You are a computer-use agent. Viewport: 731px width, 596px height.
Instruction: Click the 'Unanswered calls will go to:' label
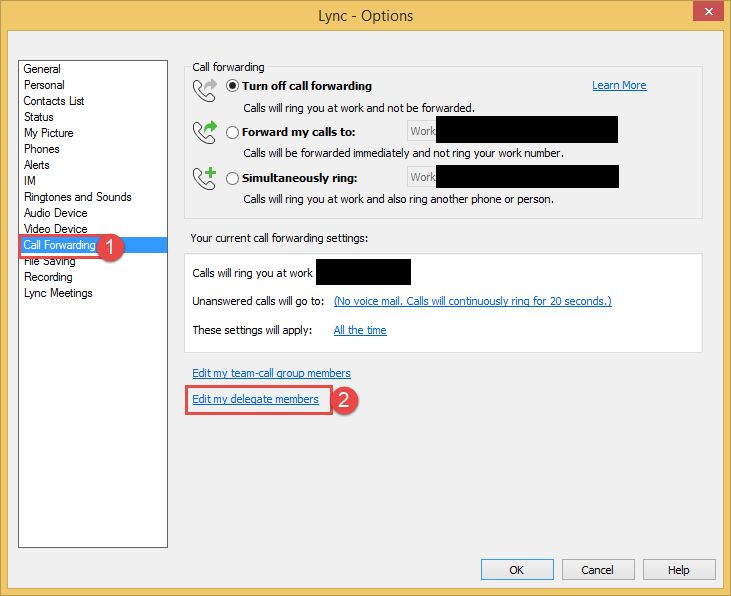coord(258,301)
